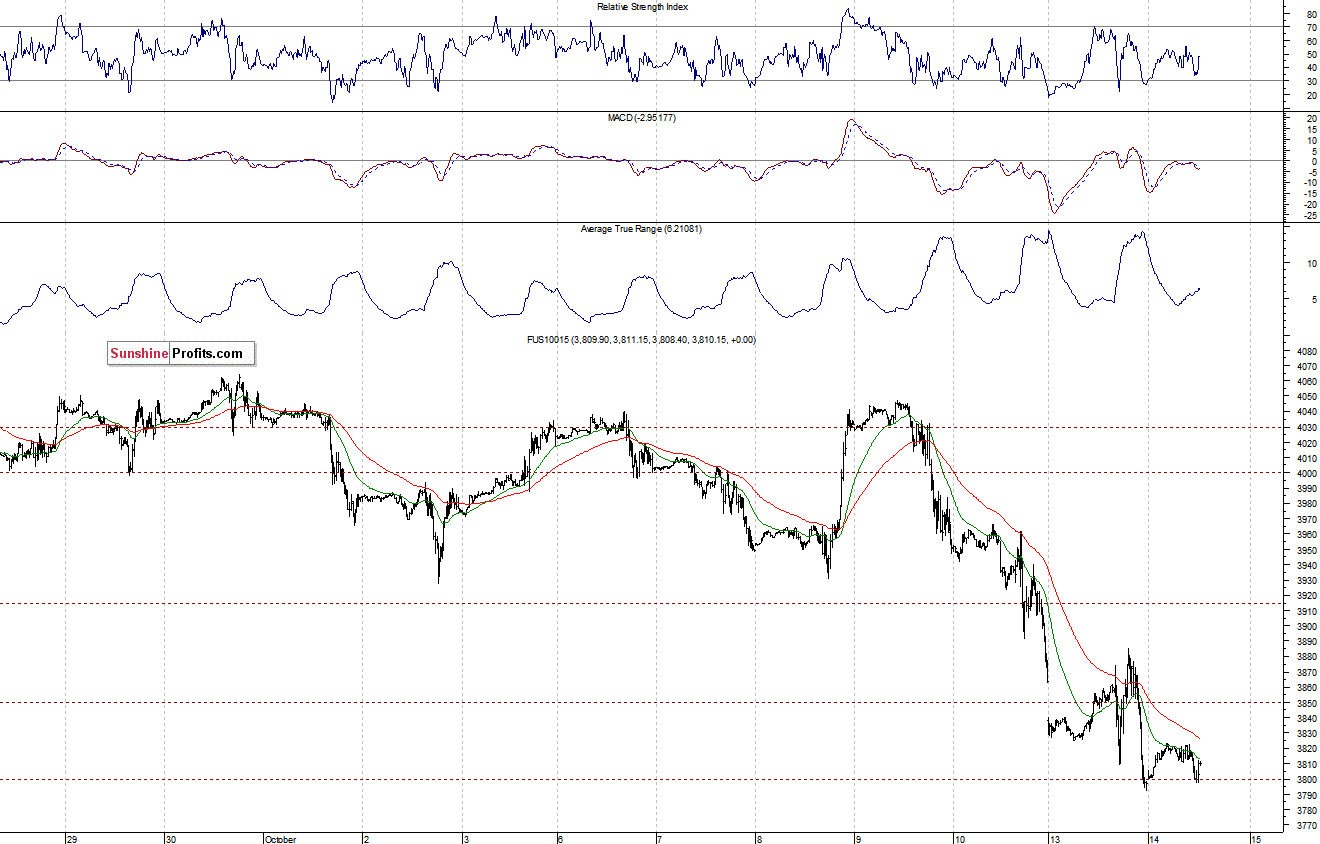Select the date axis label 8

759,838
